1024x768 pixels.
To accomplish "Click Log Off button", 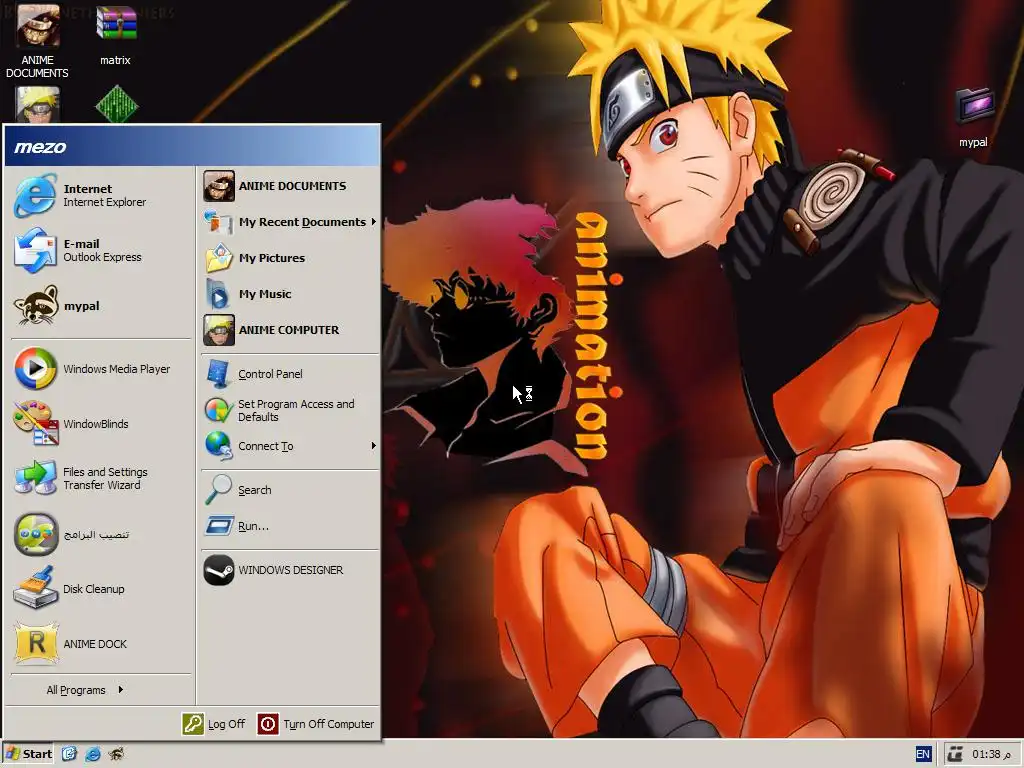I will pos(214,724).
